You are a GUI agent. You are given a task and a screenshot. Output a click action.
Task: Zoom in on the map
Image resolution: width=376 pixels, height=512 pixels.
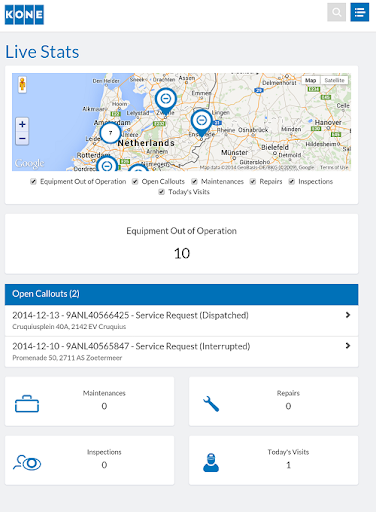[22, 124]
